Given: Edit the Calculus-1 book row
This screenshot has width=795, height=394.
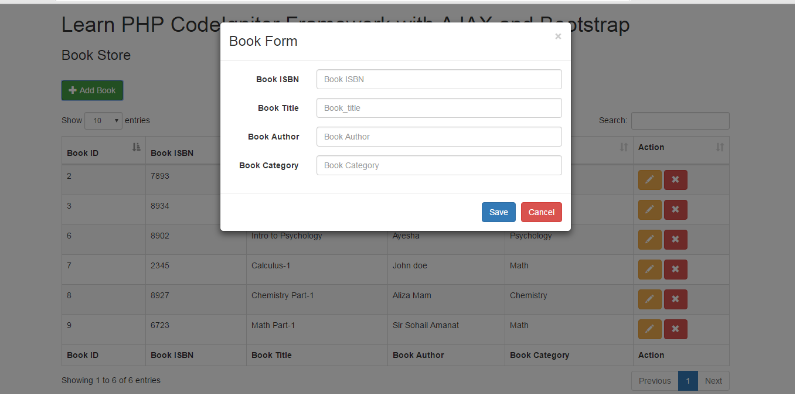Looking at the screenshot, I should pos(649,270).
